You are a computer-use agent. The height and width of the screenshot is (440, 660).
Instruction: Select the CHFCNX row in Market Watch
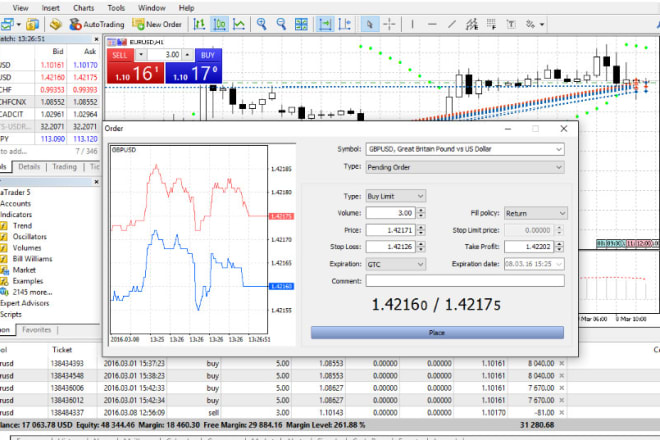point(50,102)
